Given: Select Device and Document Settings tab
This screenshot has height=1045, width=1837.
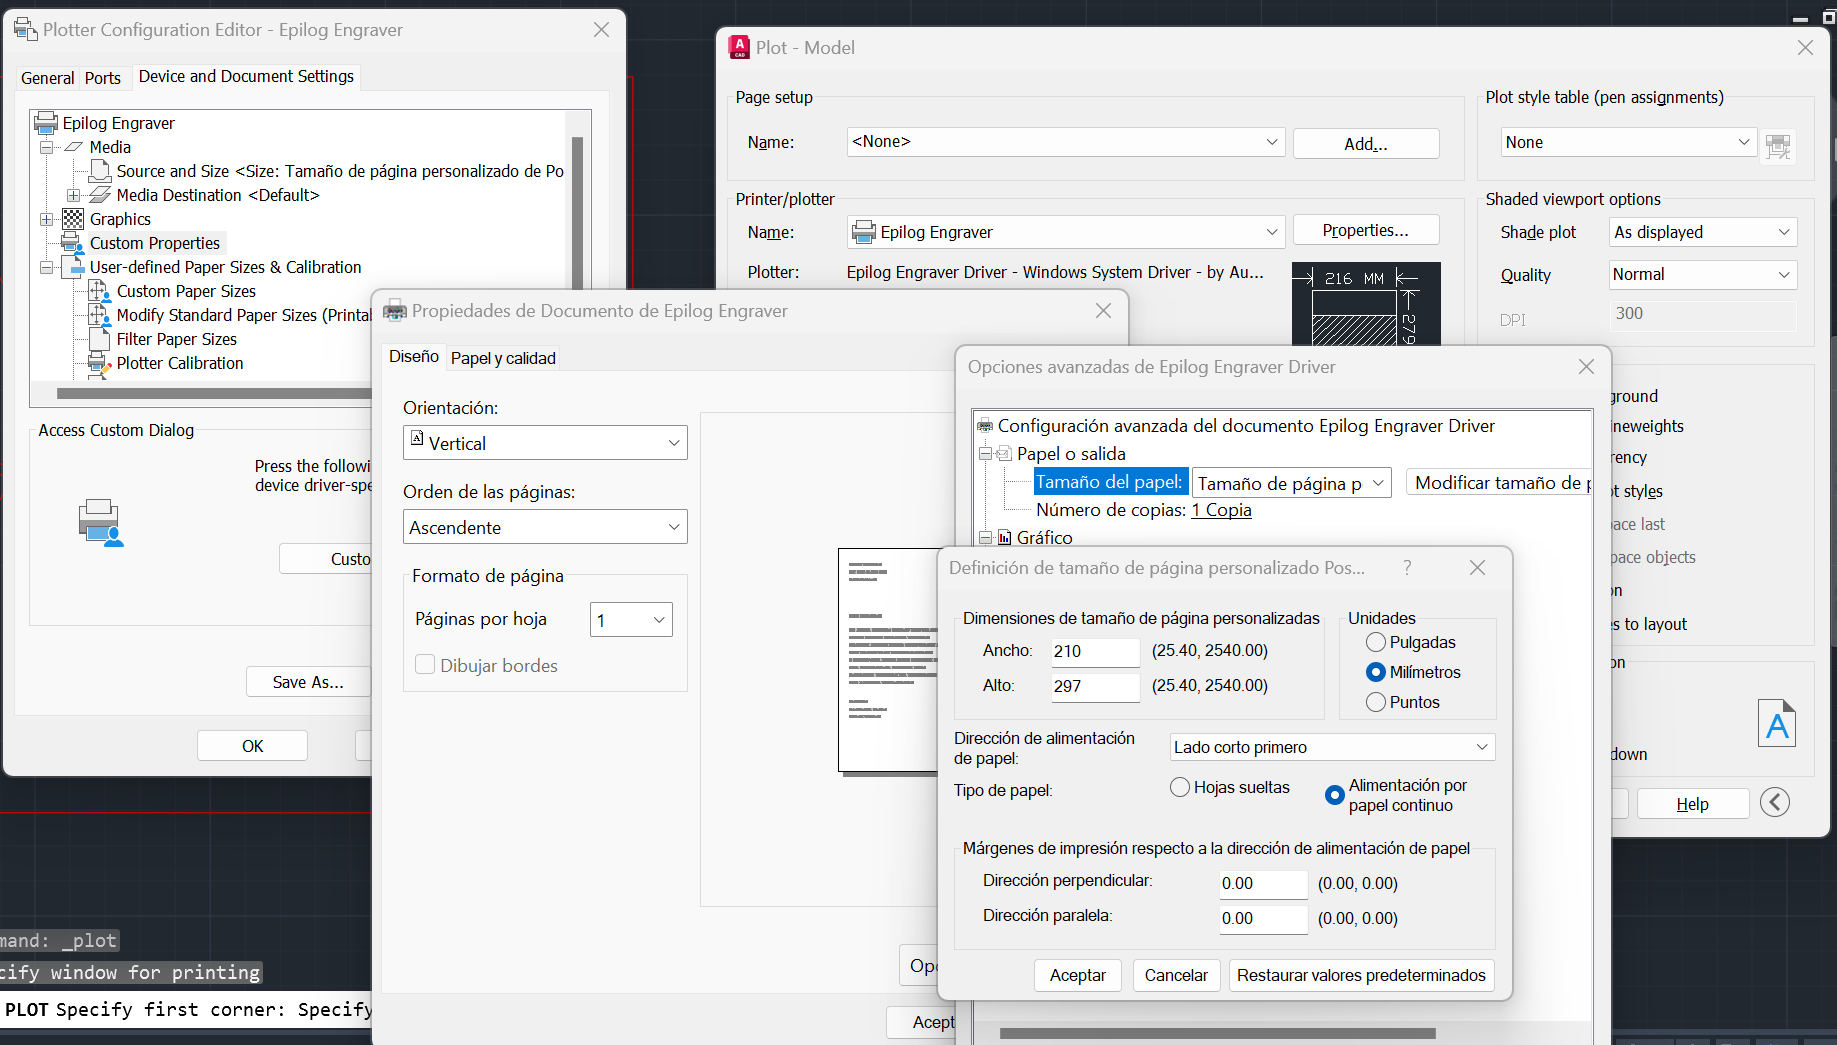Looking at the screenshot, I should point(246,76).
